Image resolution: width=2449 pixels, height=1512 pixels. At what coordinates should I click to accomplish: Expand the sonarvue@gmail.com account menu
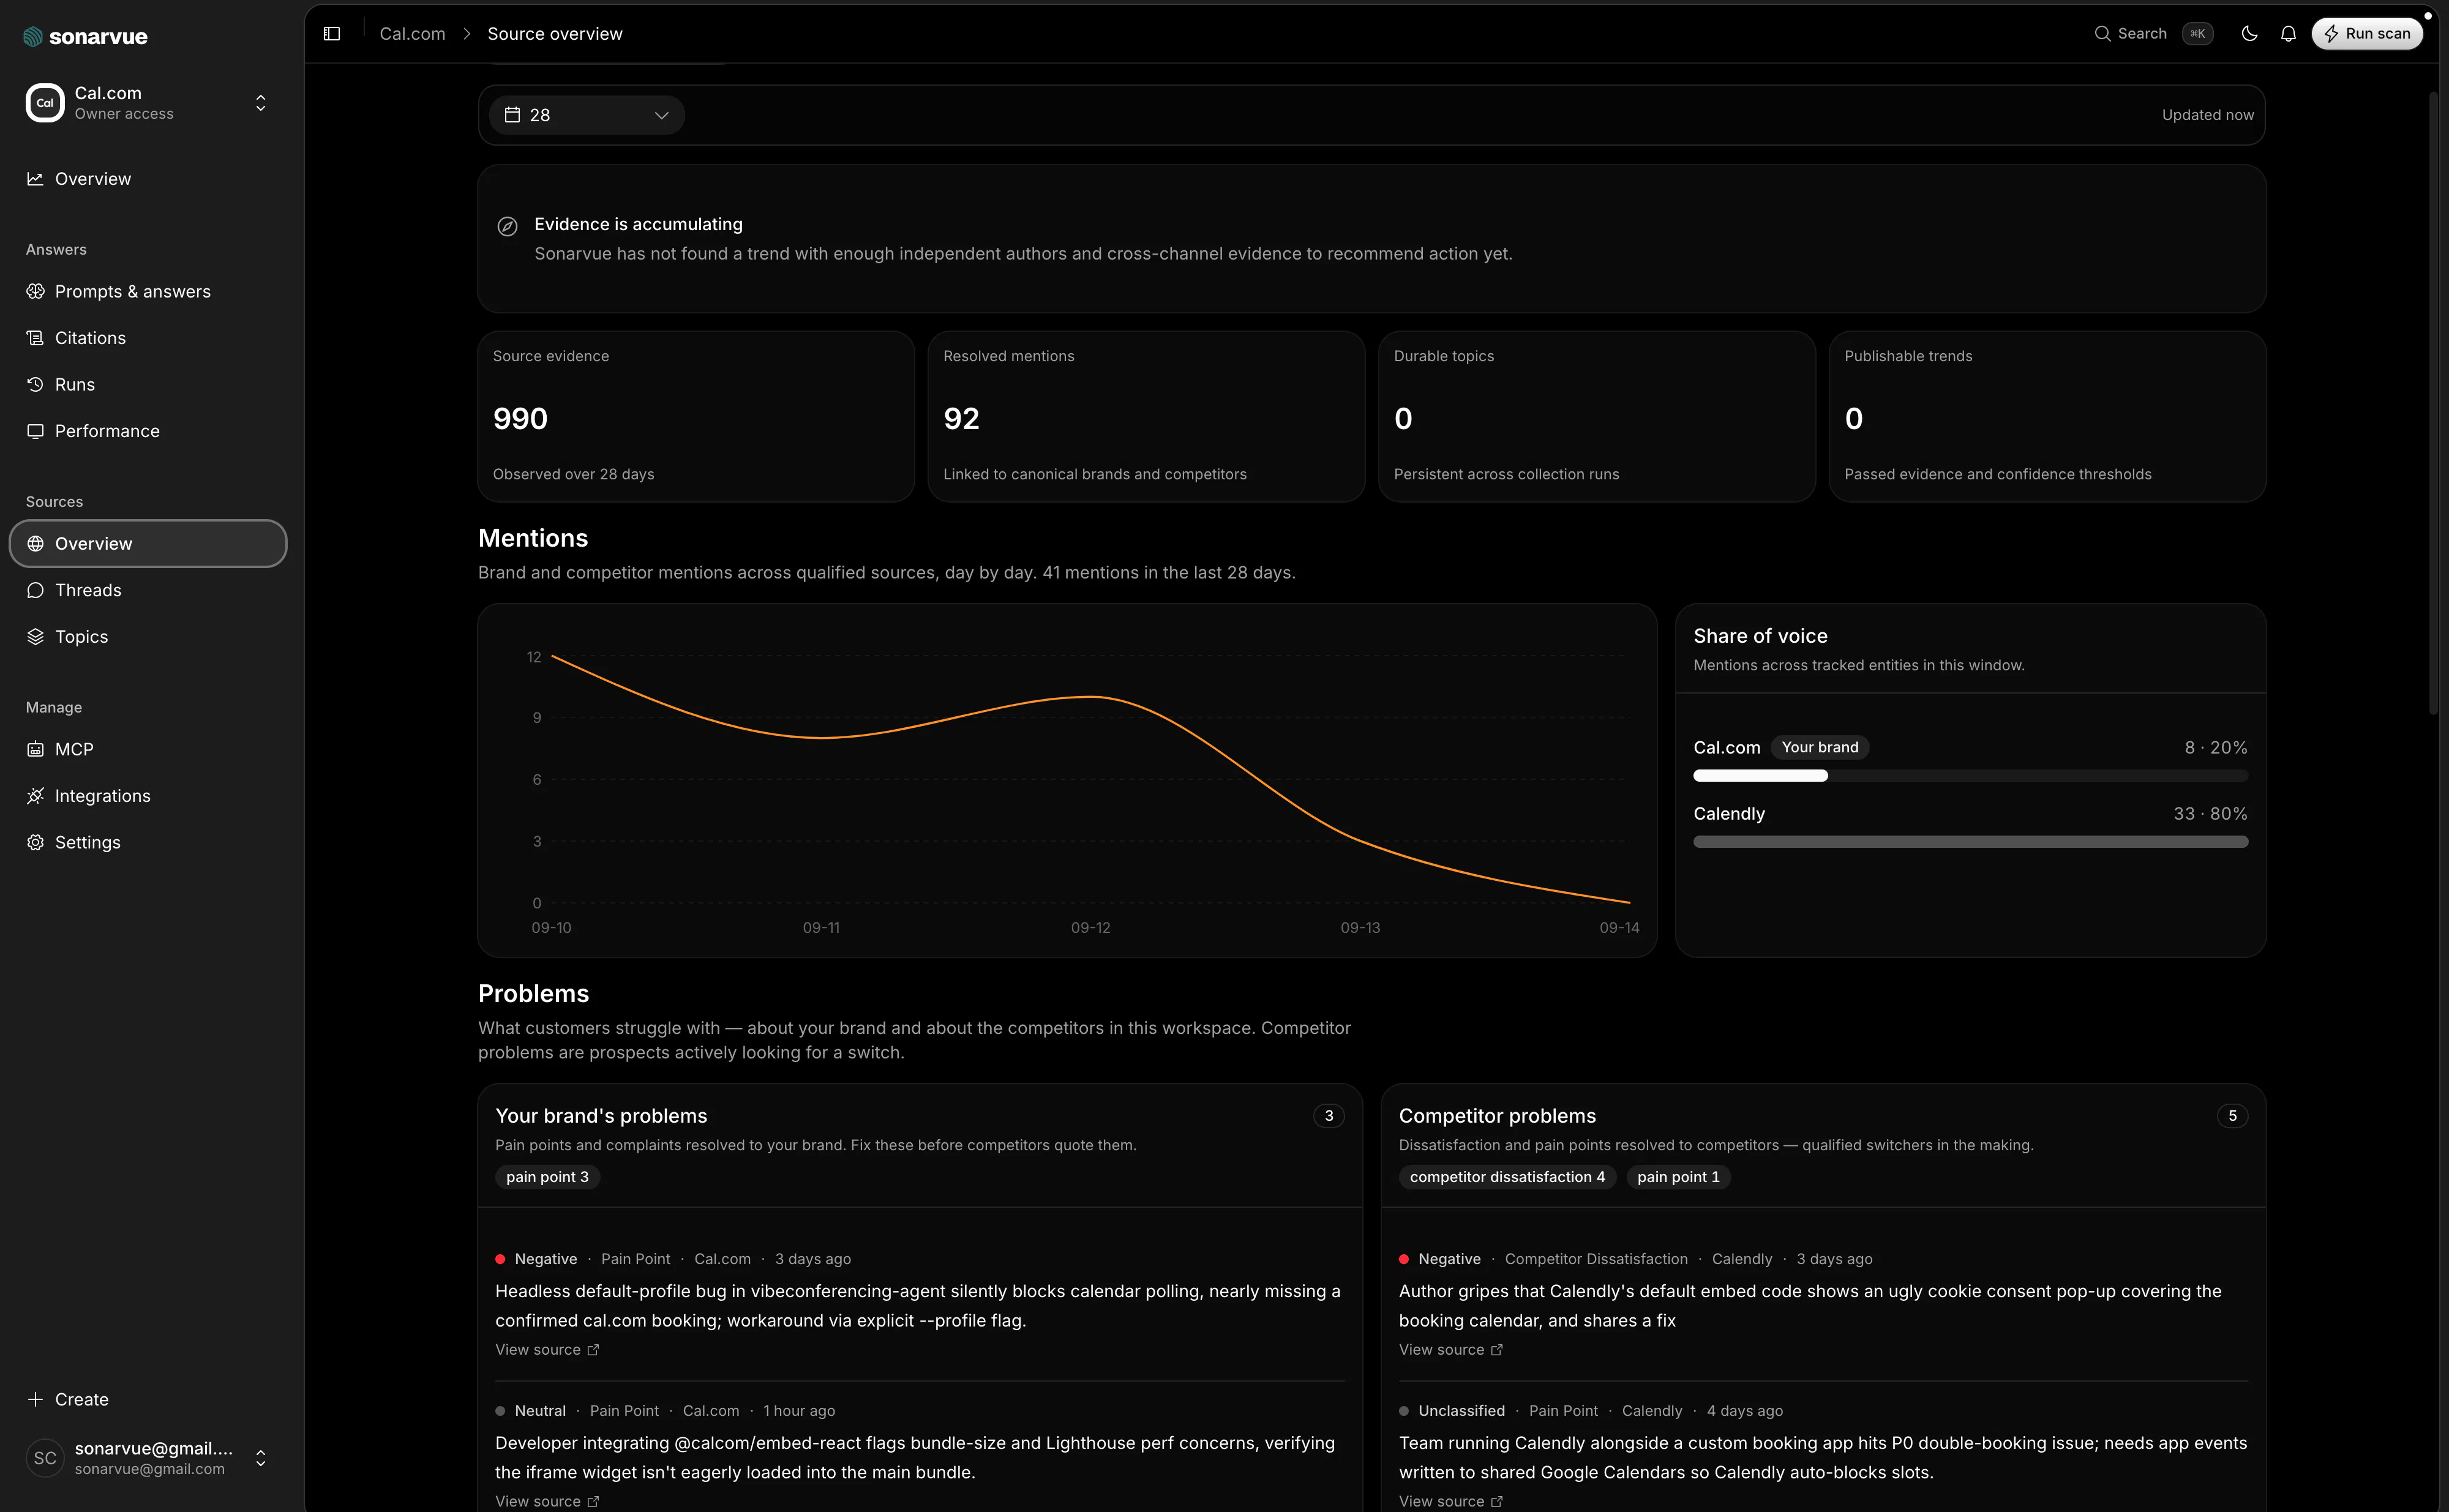coord(261,1458)
